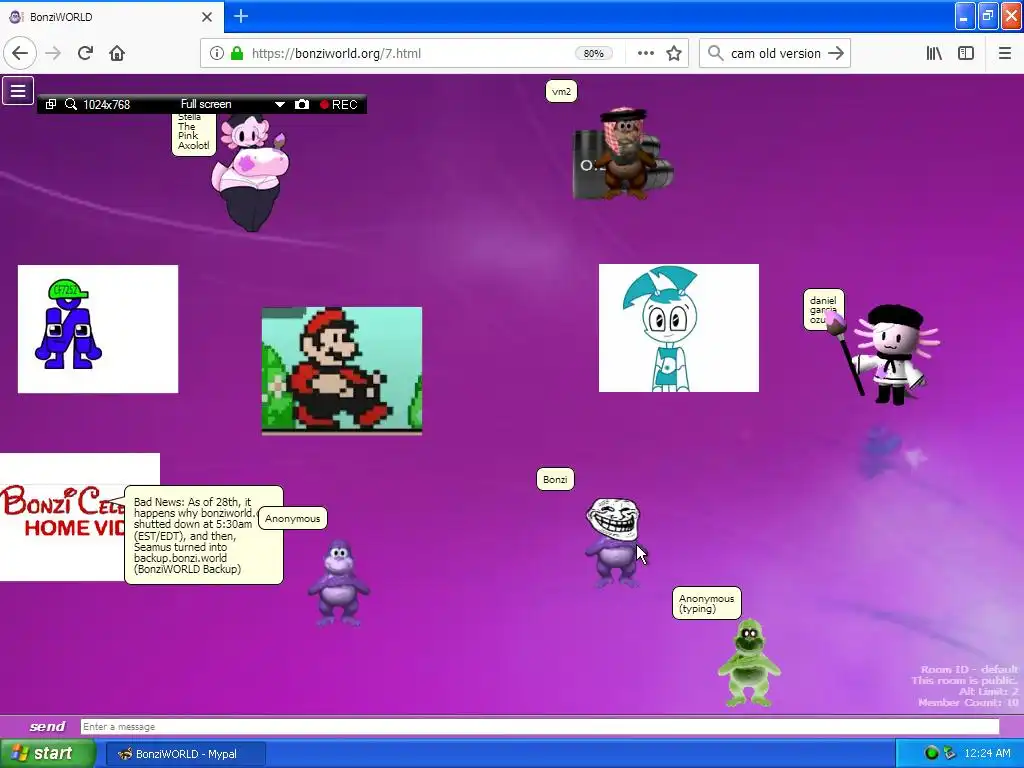Bookmark this page with the star
Screen dimensions: 1024x768
coord(674,54)
